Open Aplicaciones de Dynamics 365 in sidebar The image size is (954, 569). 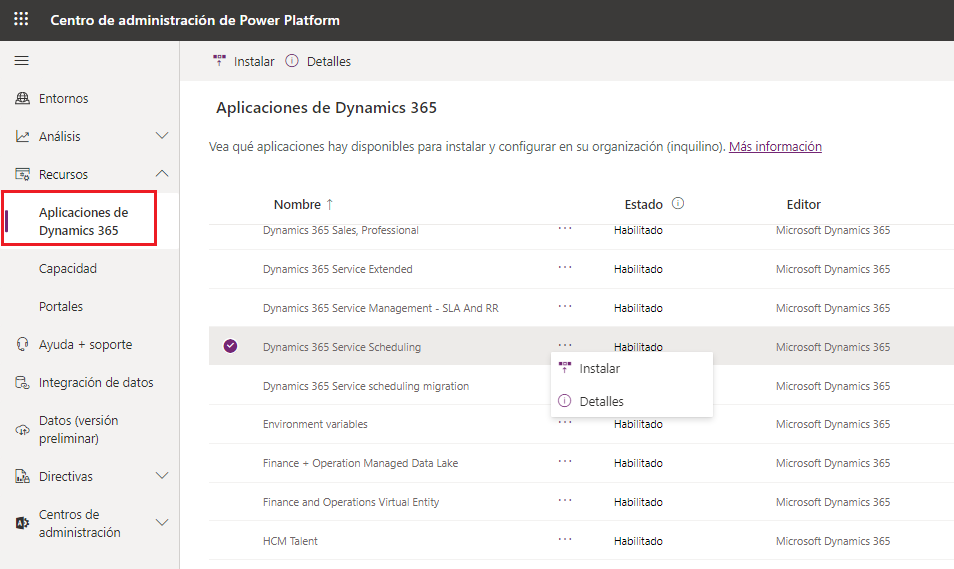coord(83,222)
